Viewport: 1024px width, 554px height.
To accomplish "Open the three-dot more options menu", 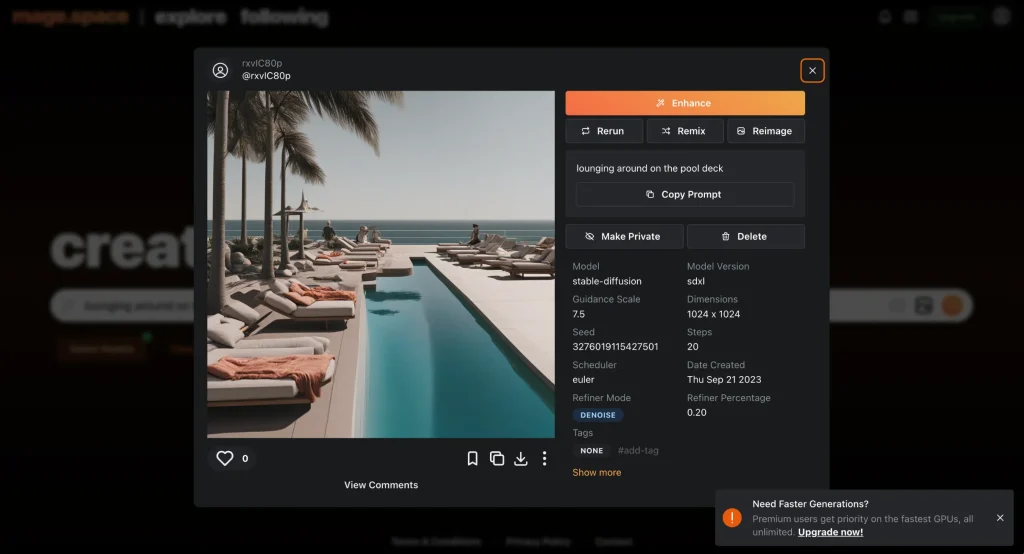I will coord(544,458).
